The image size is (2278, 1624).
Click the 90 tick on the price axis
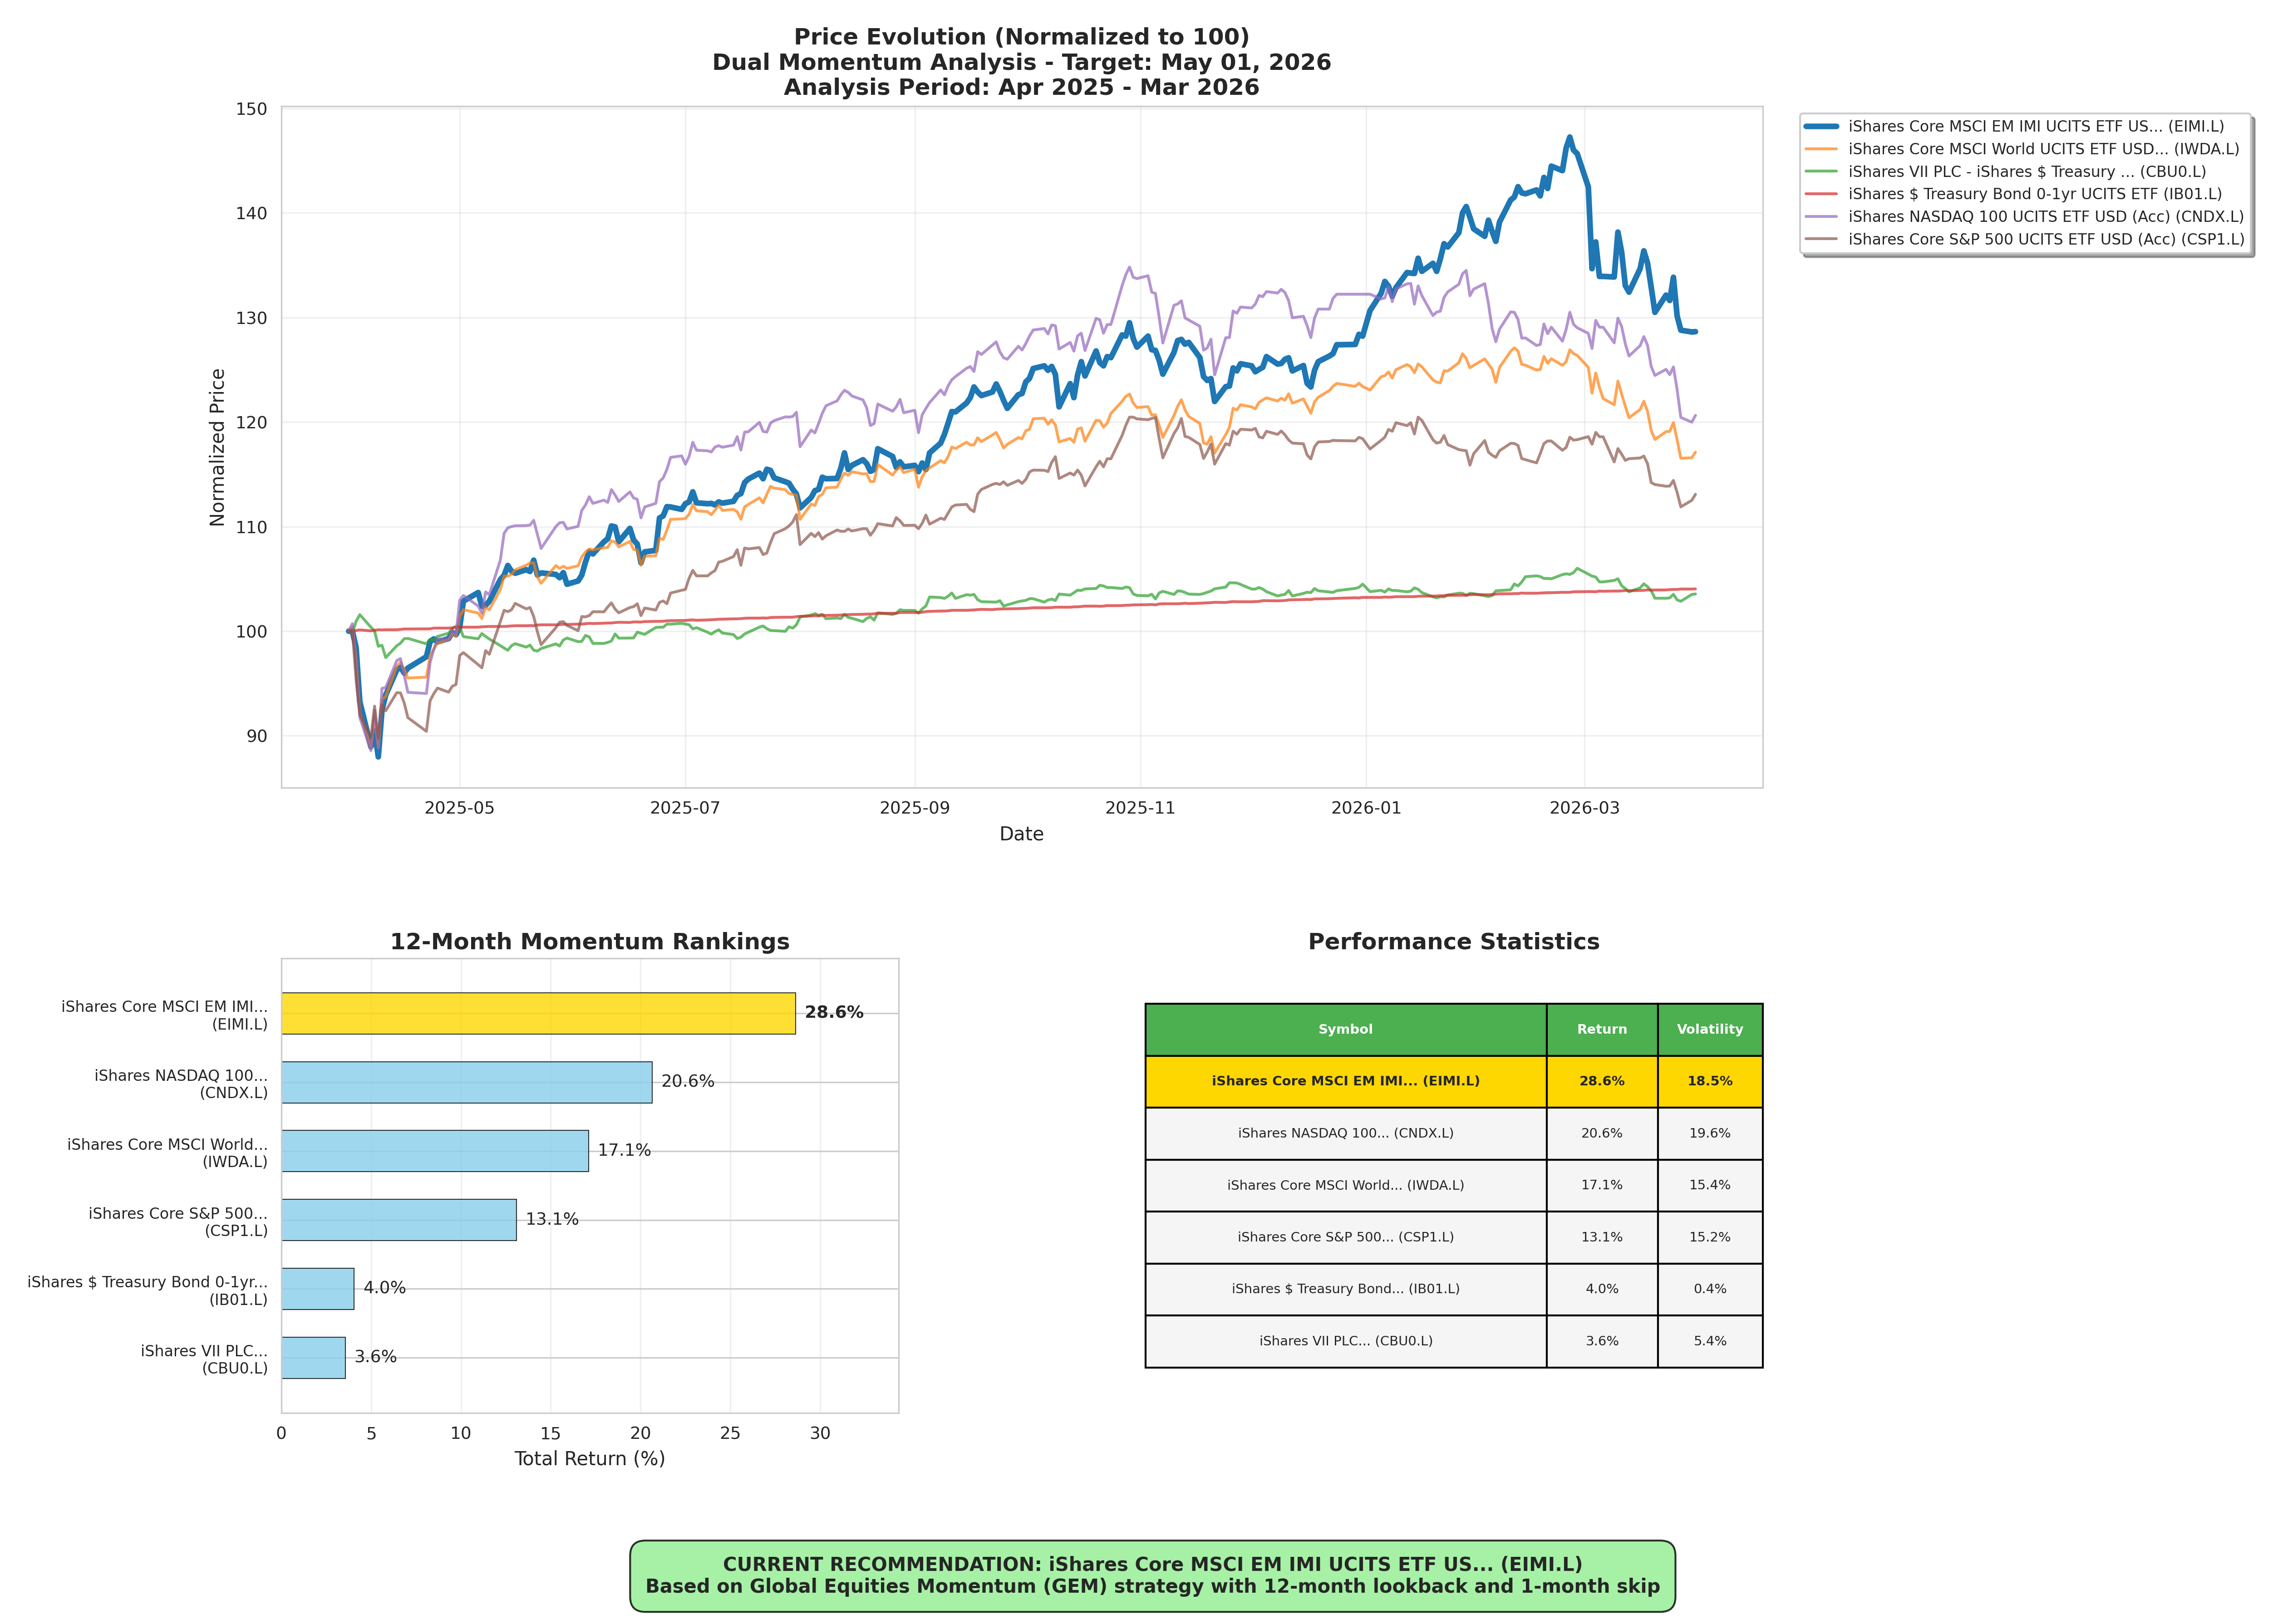pos(257,736)
